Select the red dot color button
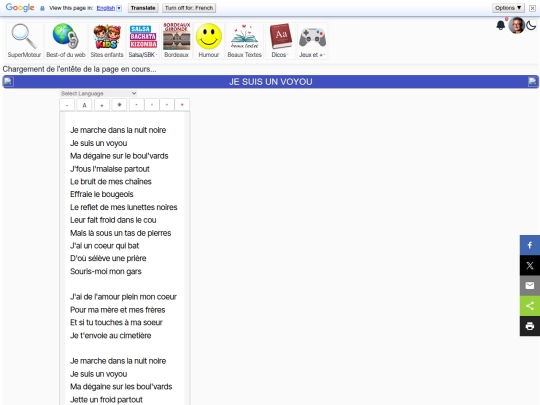Screen dimensions: 540x405 pos(182,105)
